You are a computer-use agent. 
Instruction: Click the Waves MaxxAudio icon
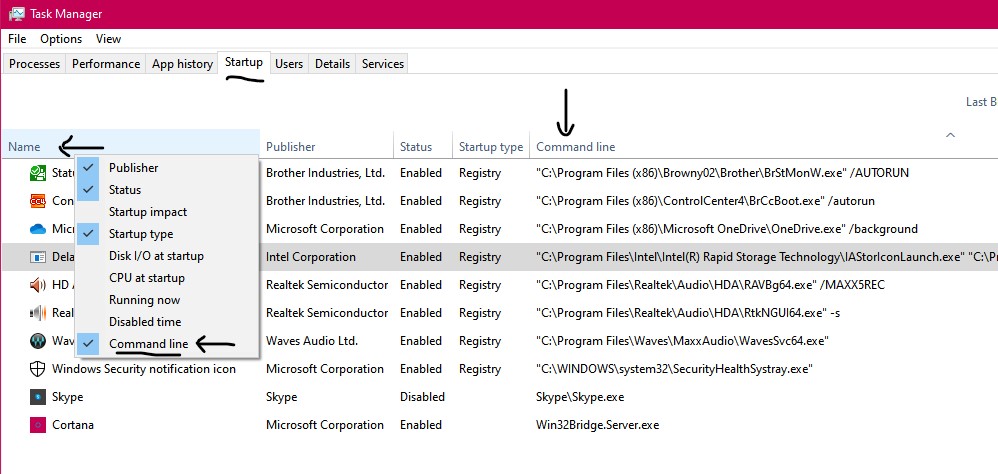click(x=38, y=341)
